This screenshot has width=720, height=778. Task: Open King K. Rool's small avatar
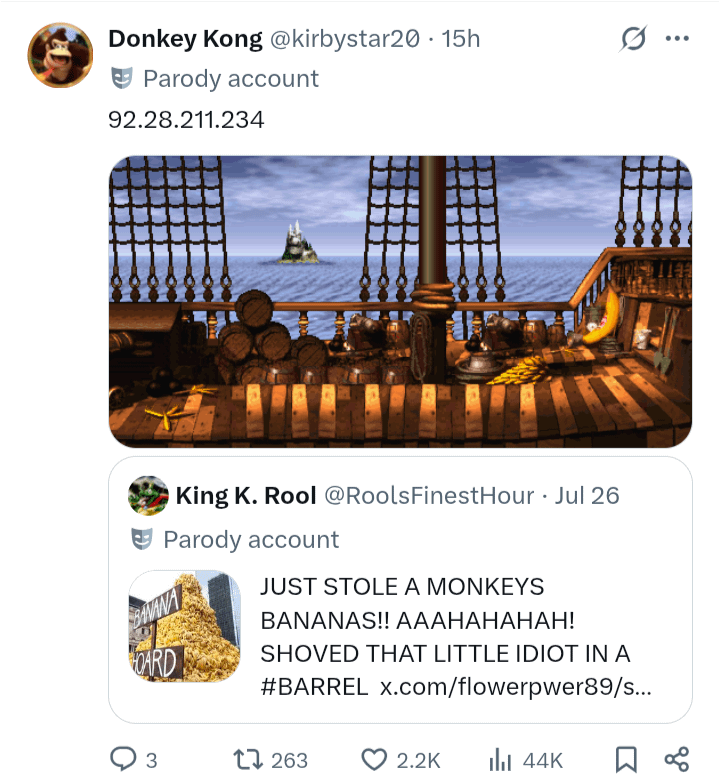(x=148, y=495)
